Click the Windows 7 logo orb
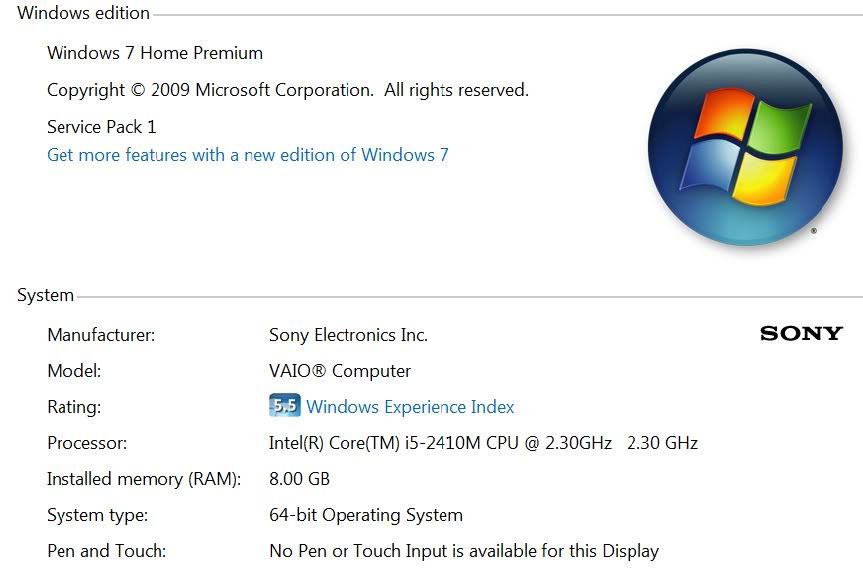Viewport: 863px width, 570px height. pos(745,147)
